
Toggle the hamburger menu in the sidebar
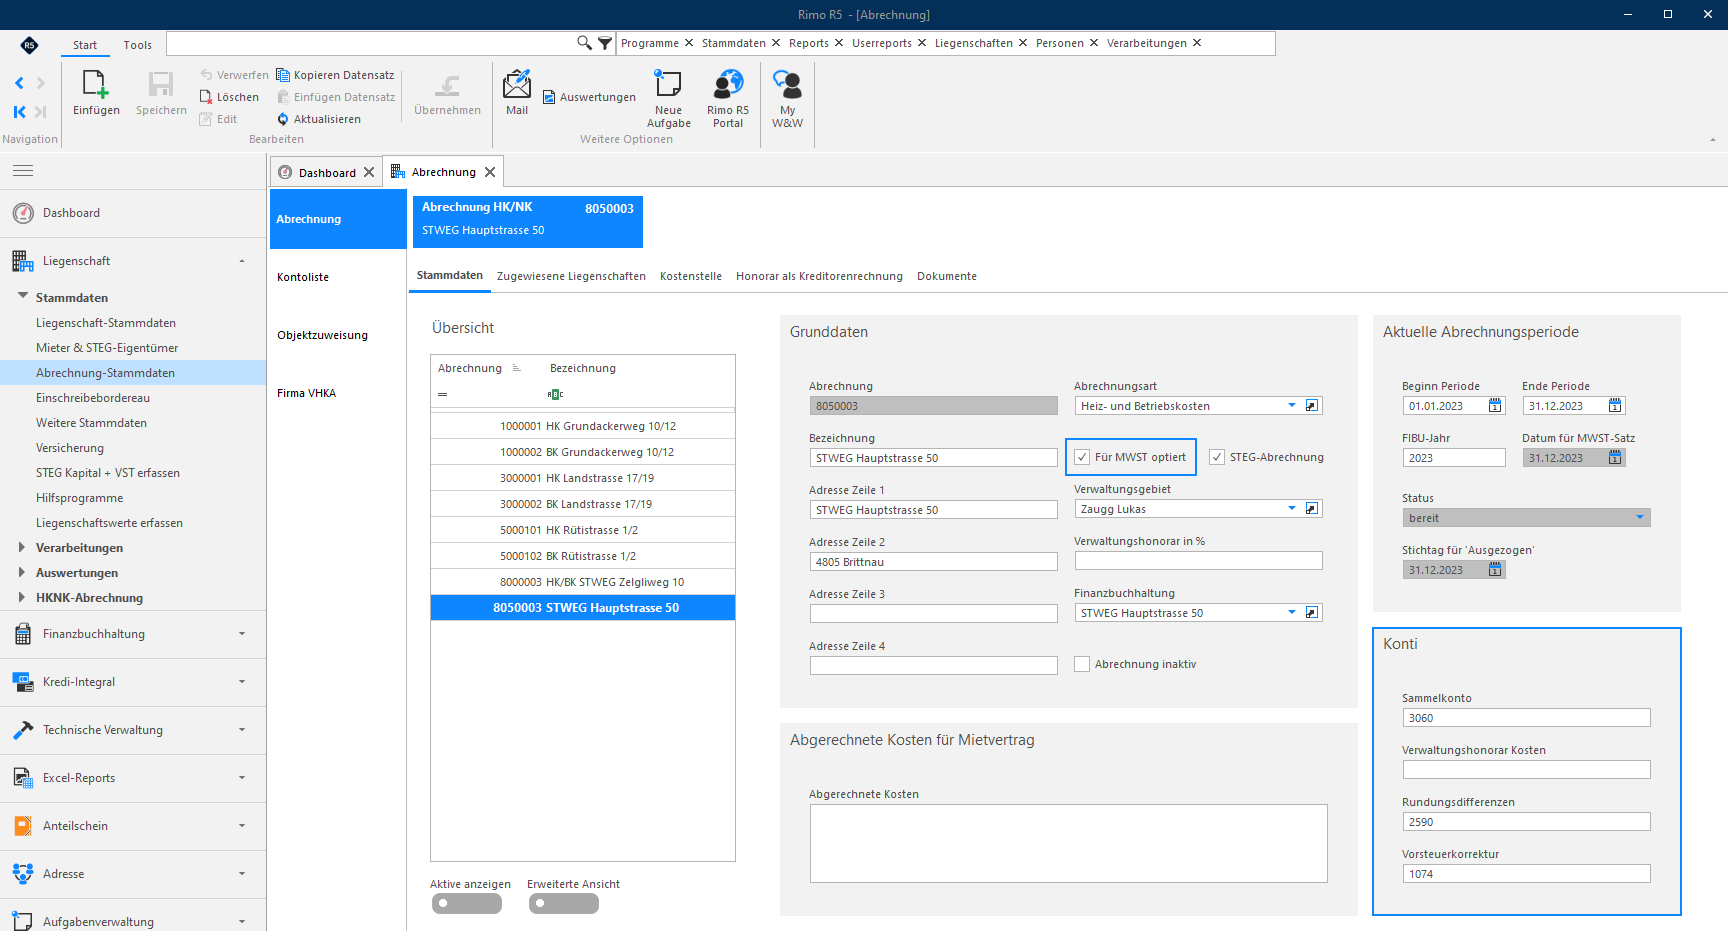[23, 171]
